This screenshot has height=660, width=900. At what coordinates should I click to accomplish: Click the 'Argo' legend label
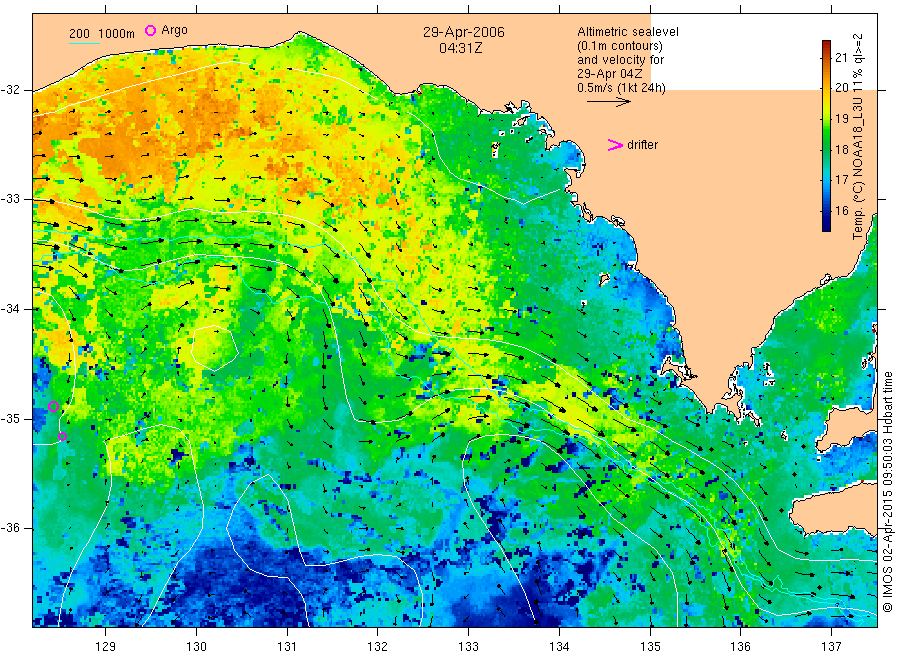[174, 30]
